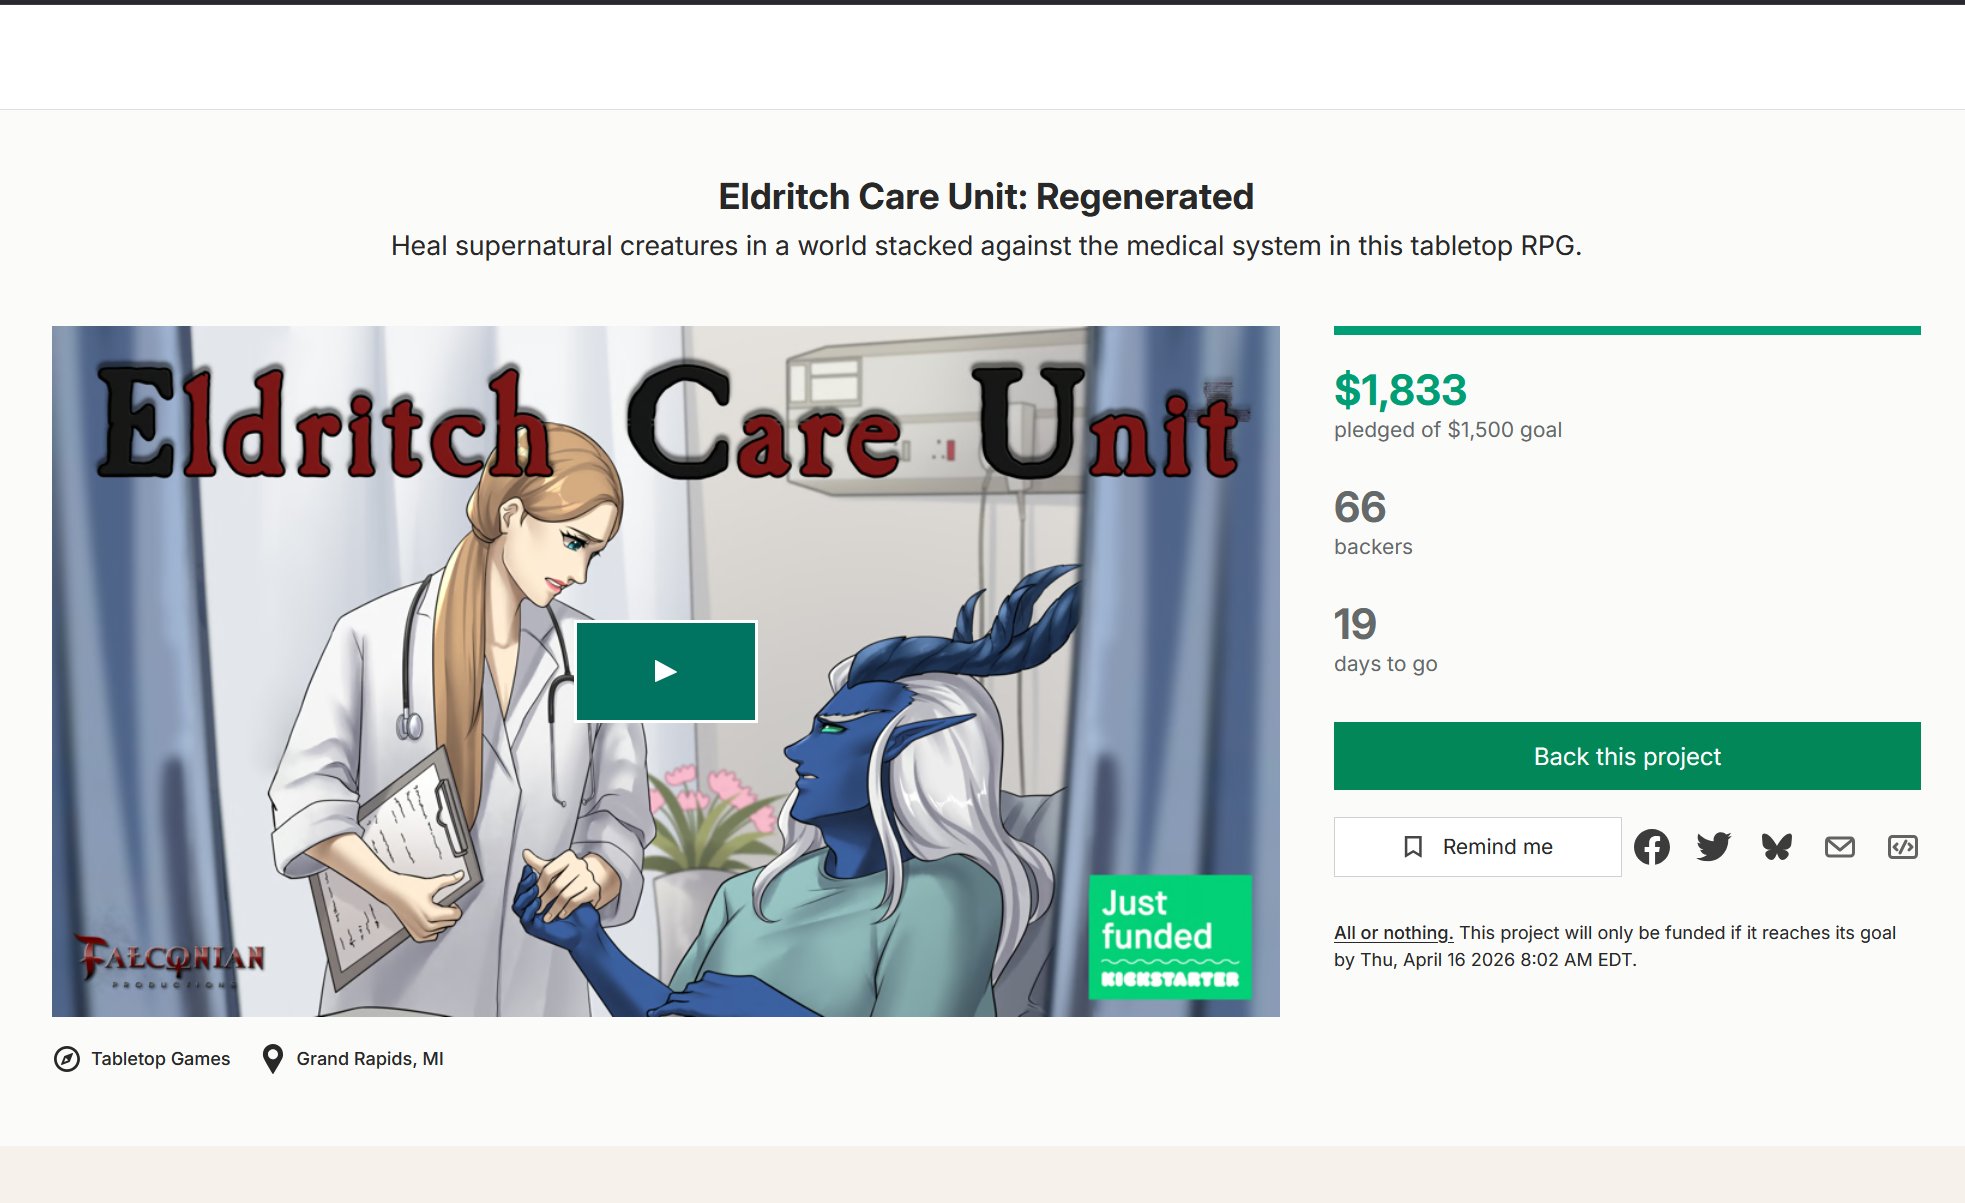
Task: Browse the Tabletop Games category text
Action: tap(160, 1059)
